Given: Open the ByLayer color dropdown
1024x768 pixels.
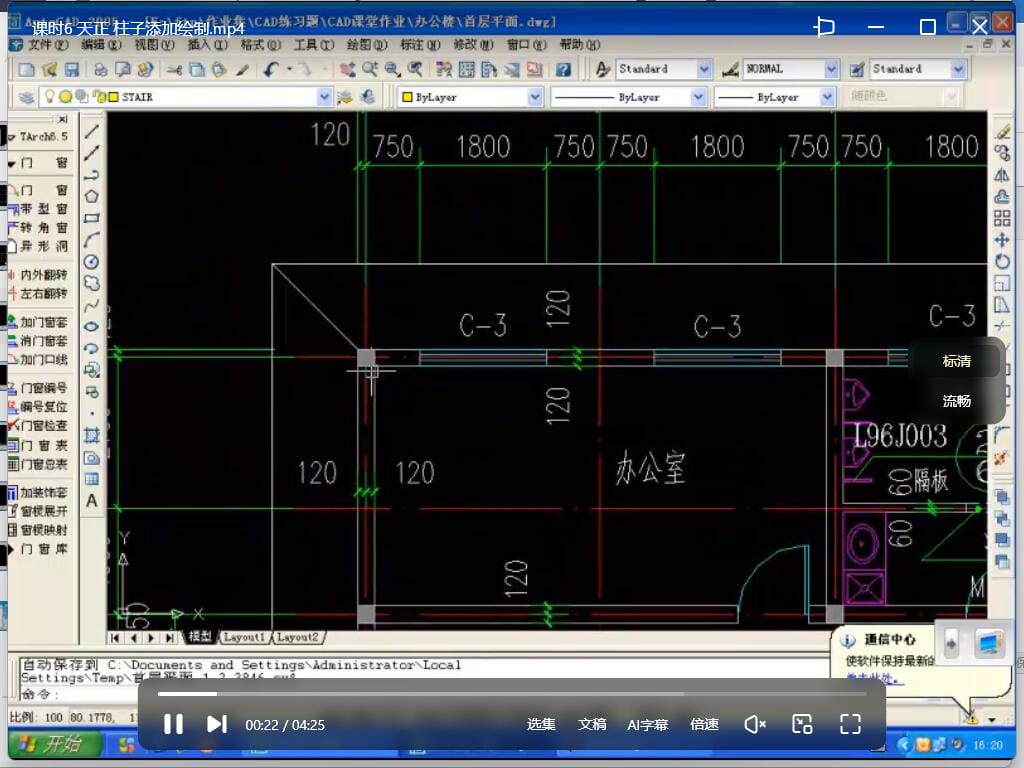Looking at the screenshot, I should pyautogui.click(x=534, y=97).
